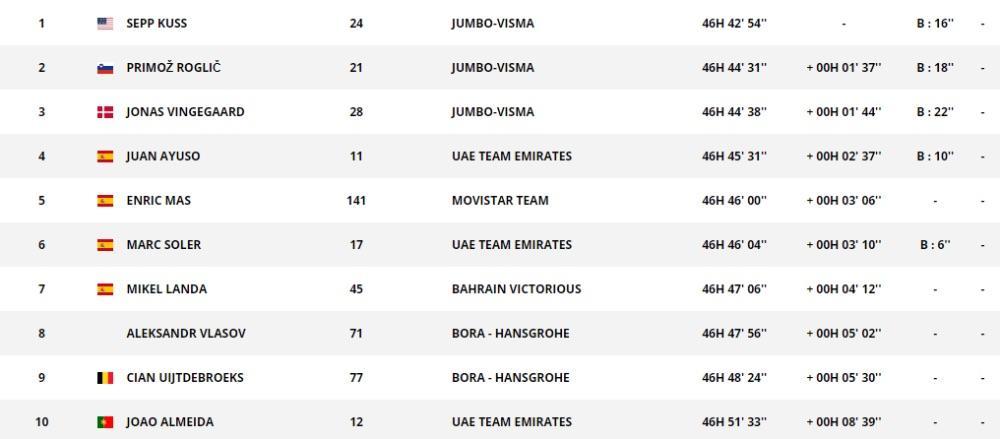Click the USA flag beside Sepp Kuss
Image resolution: width=1000 pixels, height=439 pixels.
tap(105, 24)
